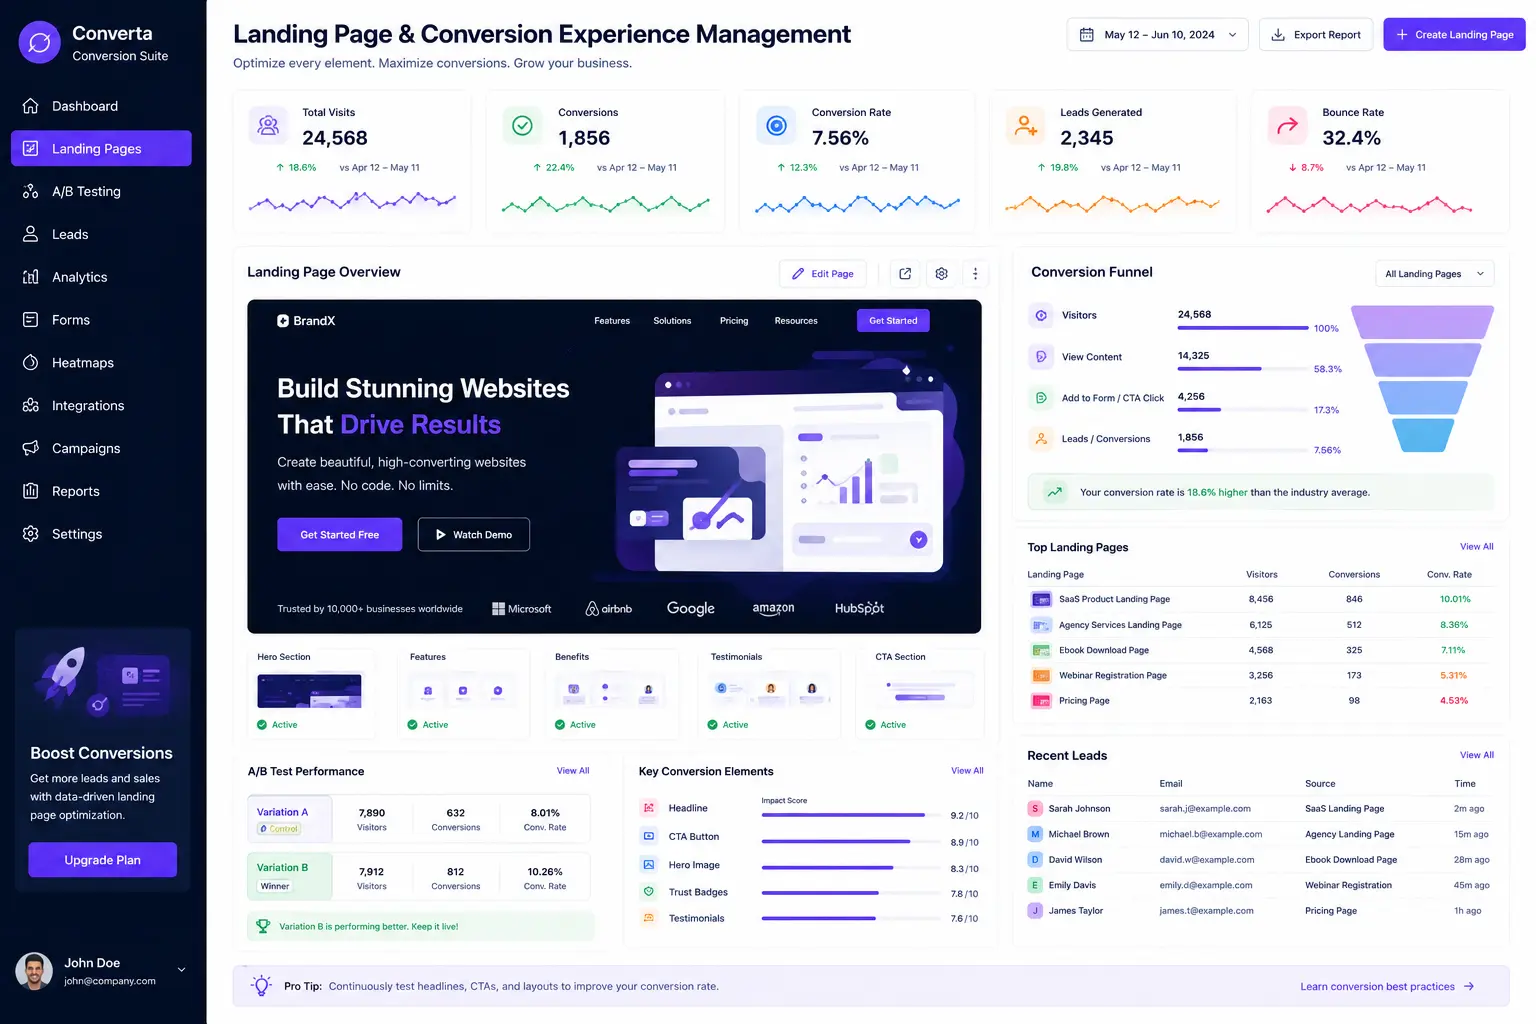1536x1024 pixels.
Task: Click Create Landing Page button
Action: tap(1454, 34)
